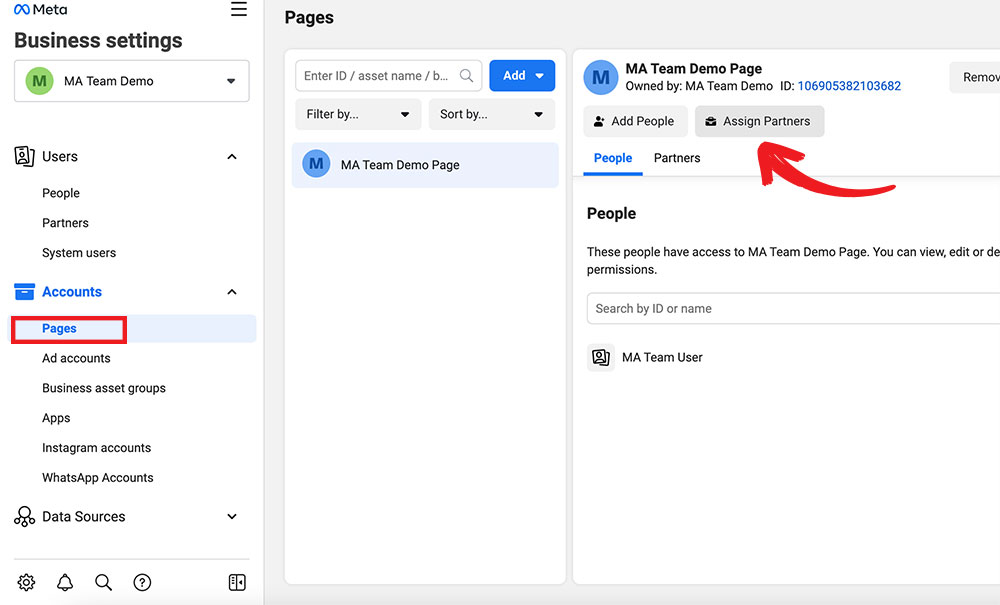
Task: Click the page ID 106905382103682 link
Action: pos(849,86)
